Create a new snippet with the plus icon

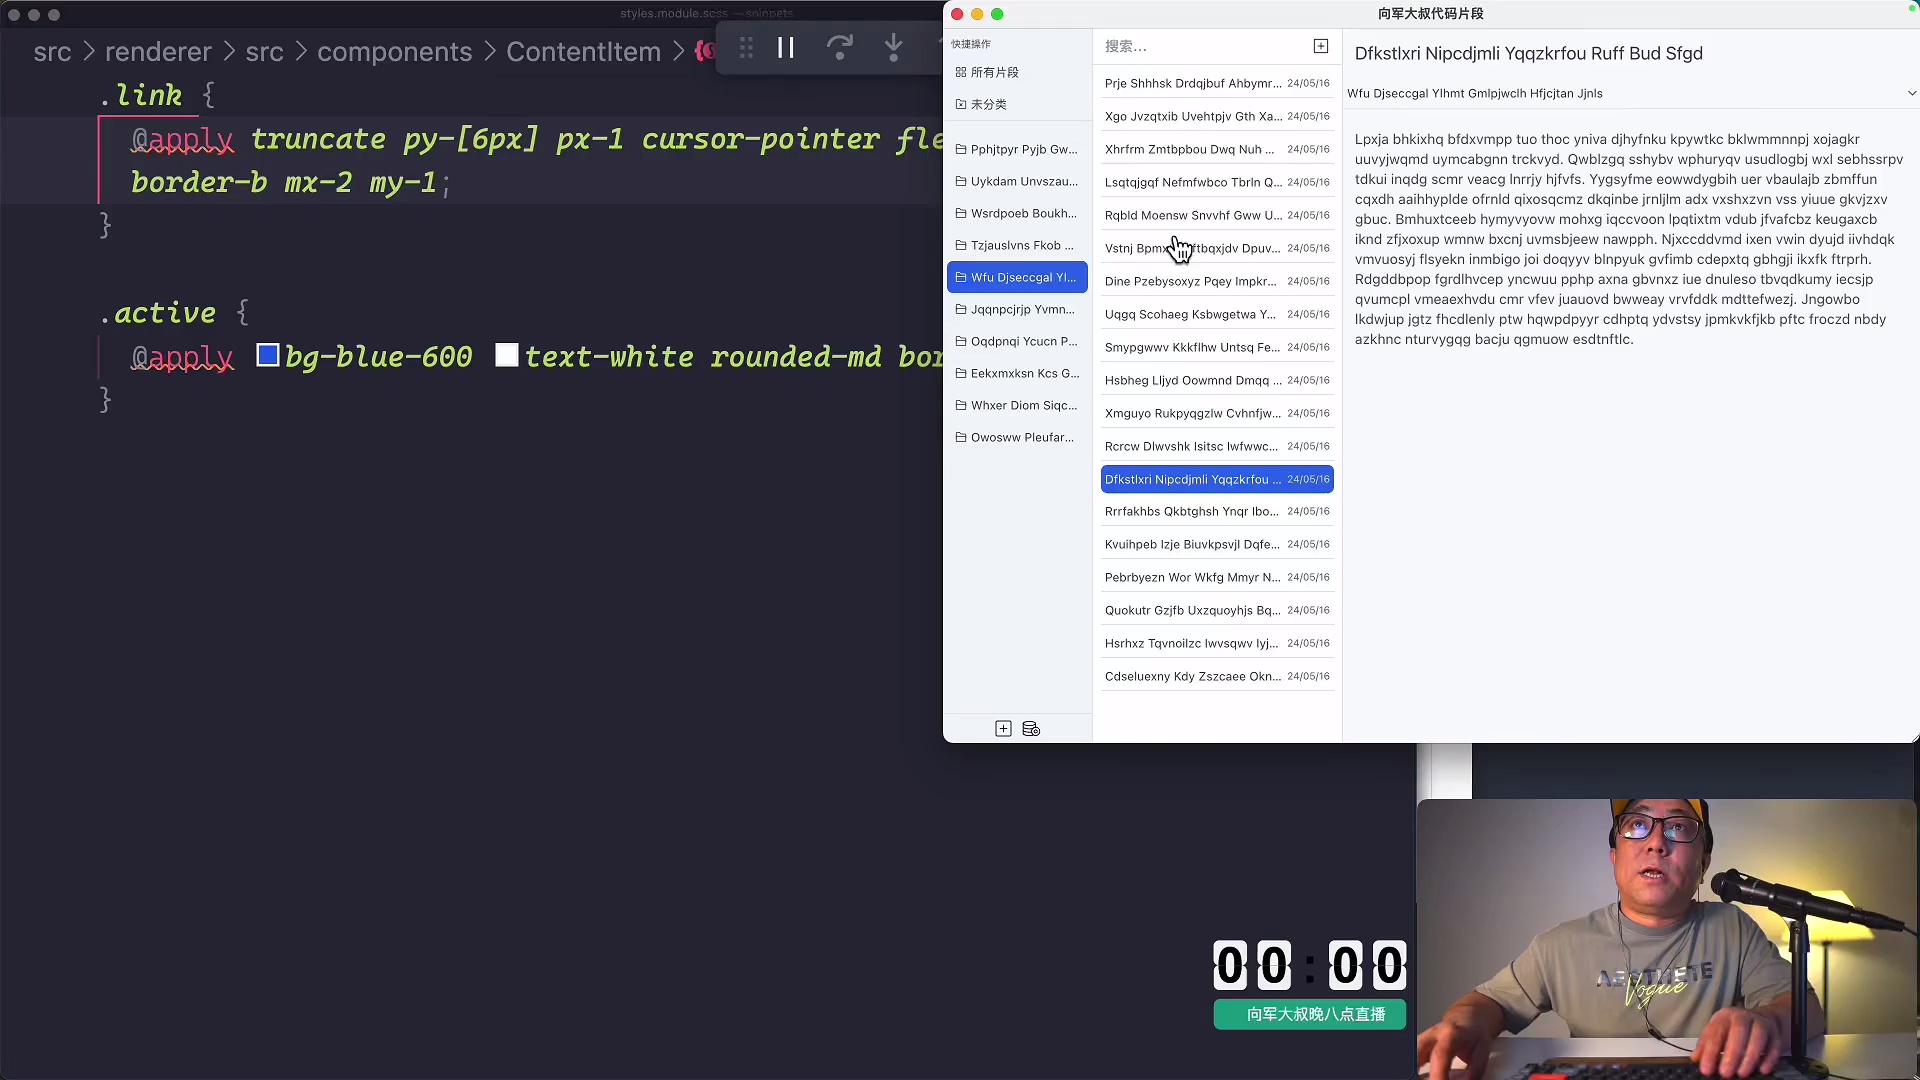pyautogui.click(x=1320, y=46)
